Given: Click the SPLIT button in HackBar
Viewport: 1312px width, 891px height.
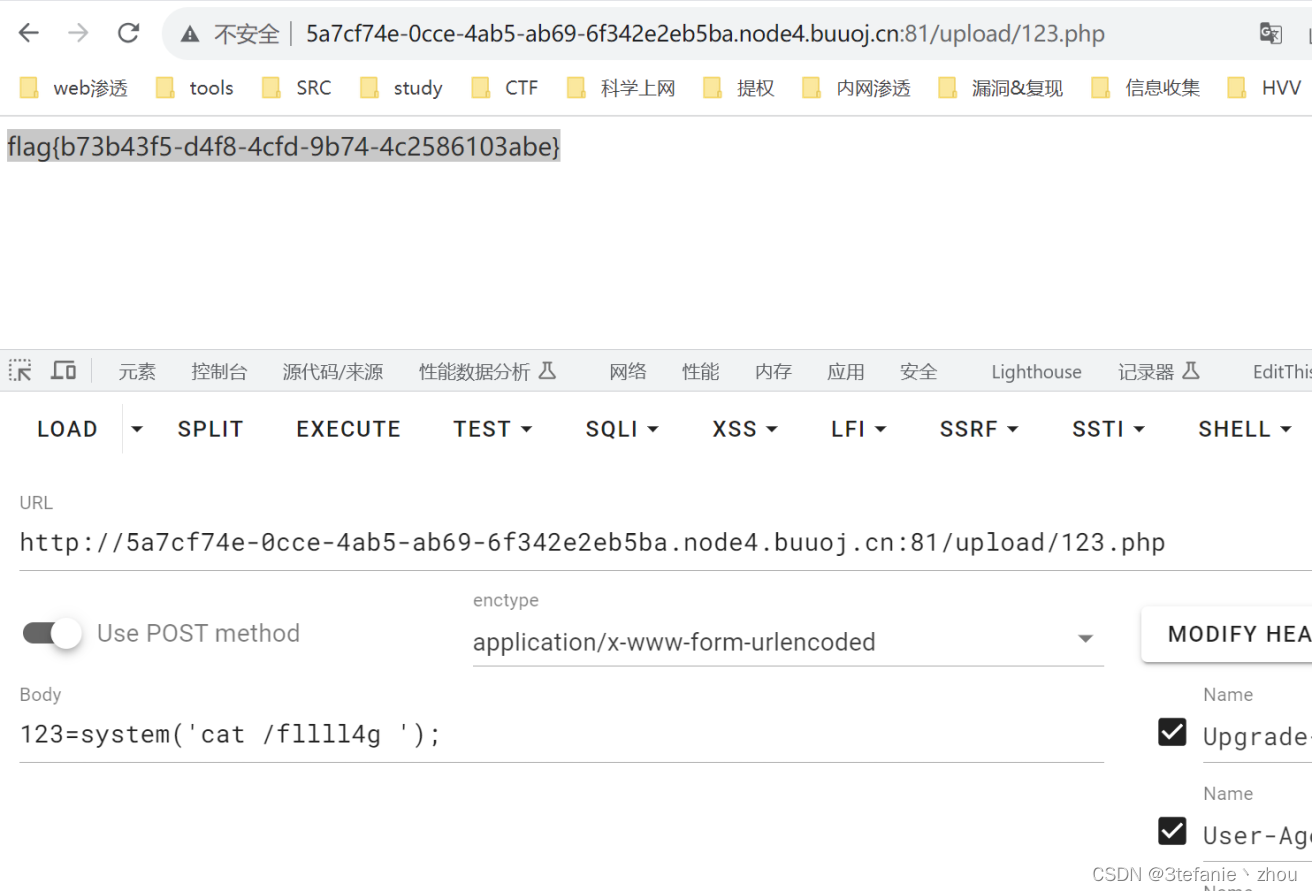Looking at the screenshot, I should tap(210, 429).
